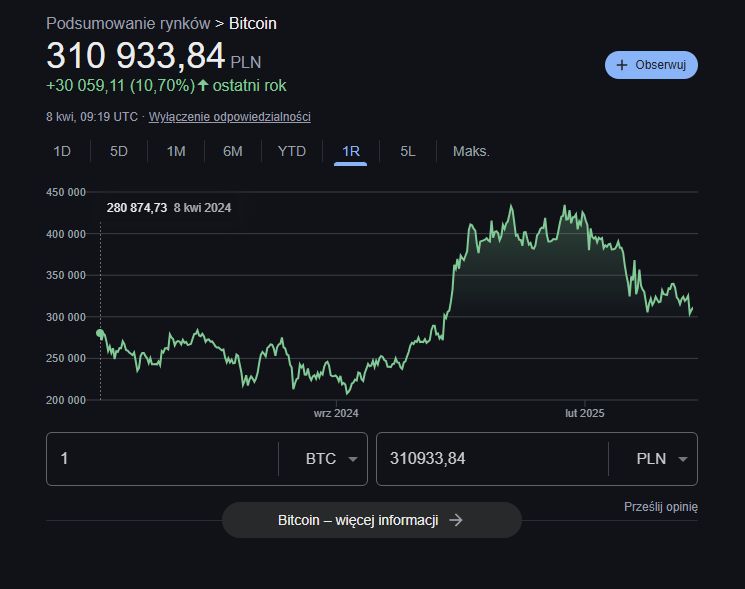Screen dimensions: 745x589
Task: Click the plus icon on Obserwuj button
Action: pyautogui.click(x=621, y=65)
